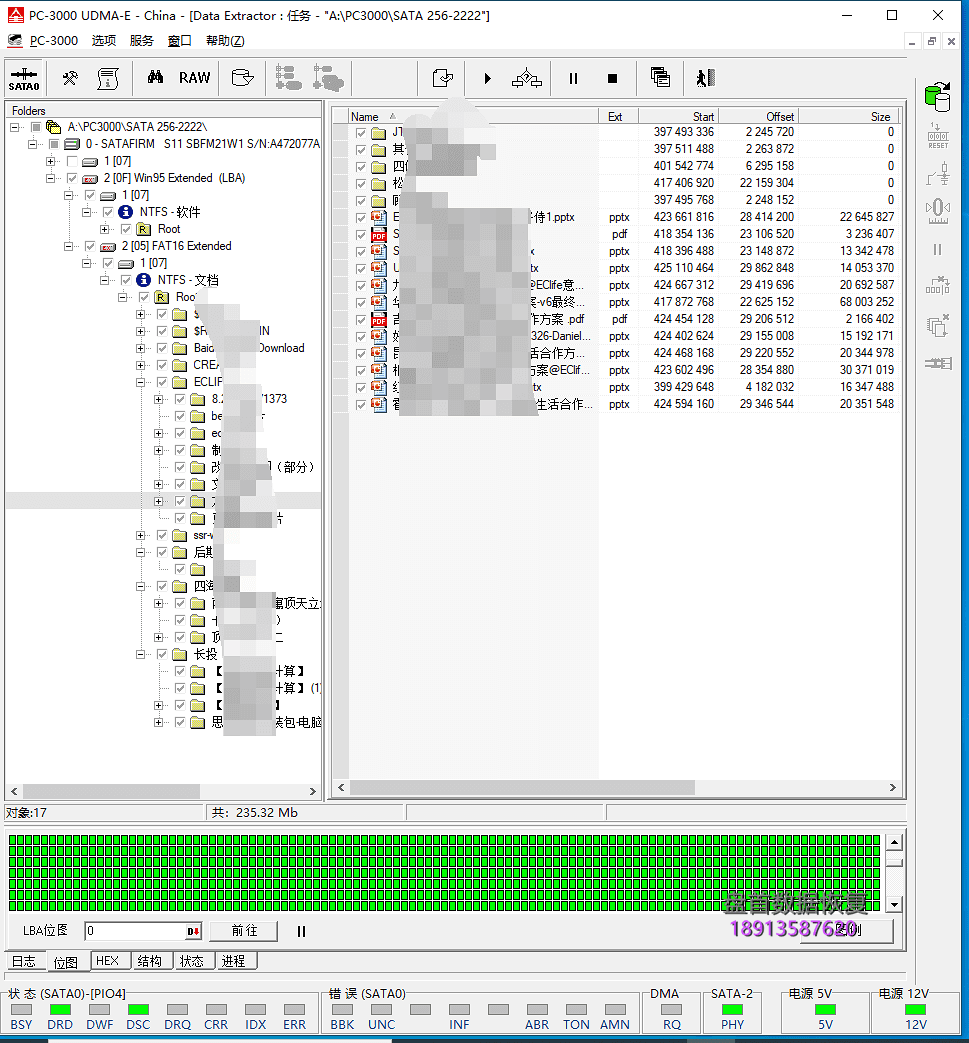Toggle checkbox for NTFS - 文档
This screenshot has height=1043, width=969.
tap(126, 280)
